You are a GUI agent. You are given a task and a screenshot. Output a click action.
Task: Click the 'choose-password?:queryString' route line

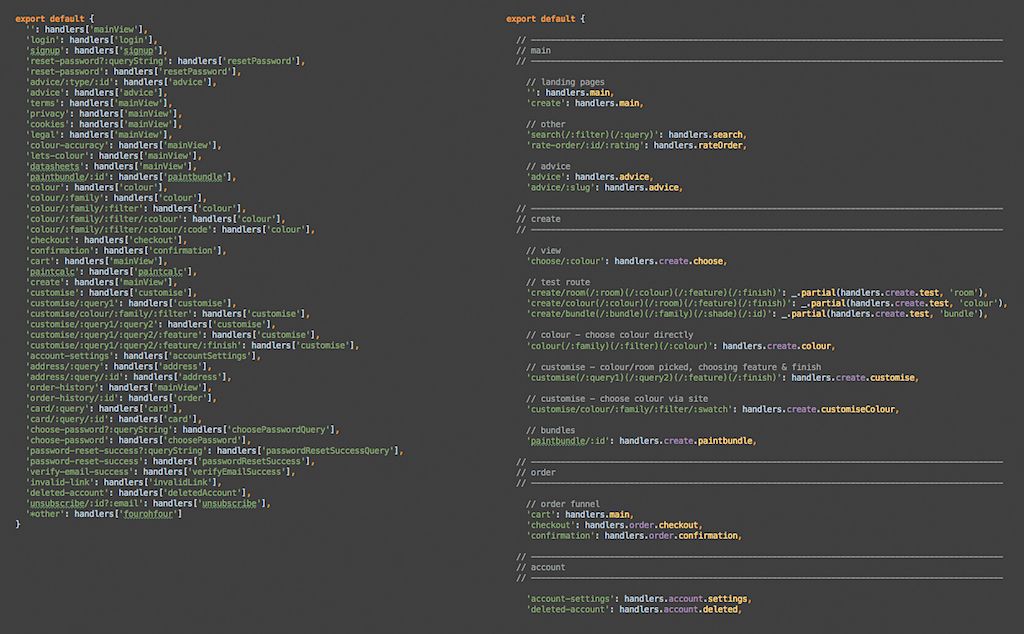tap(182, 430)
